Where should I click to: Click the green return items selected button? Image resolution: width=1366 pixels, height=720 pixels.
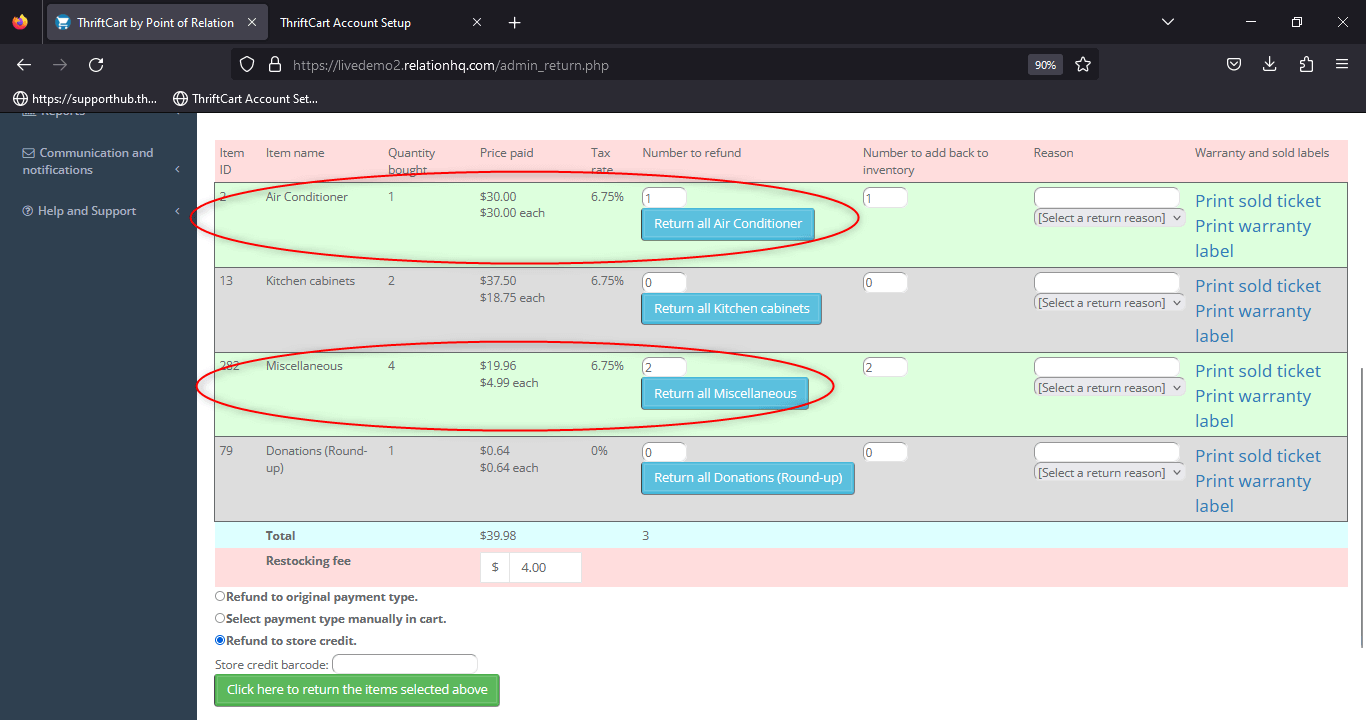tap(357, 690)
